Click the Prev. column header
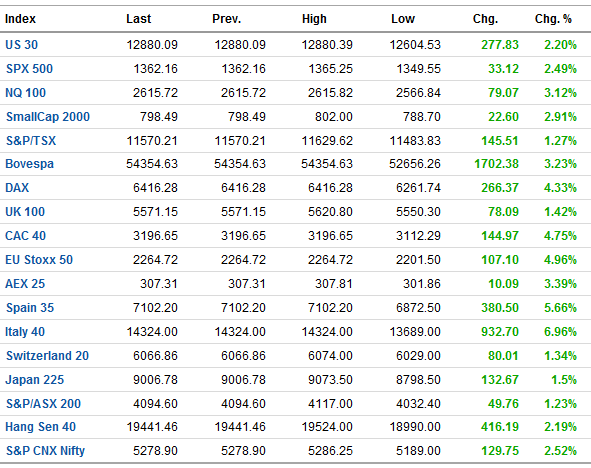591x468 pixels. (x=227, y=19)
